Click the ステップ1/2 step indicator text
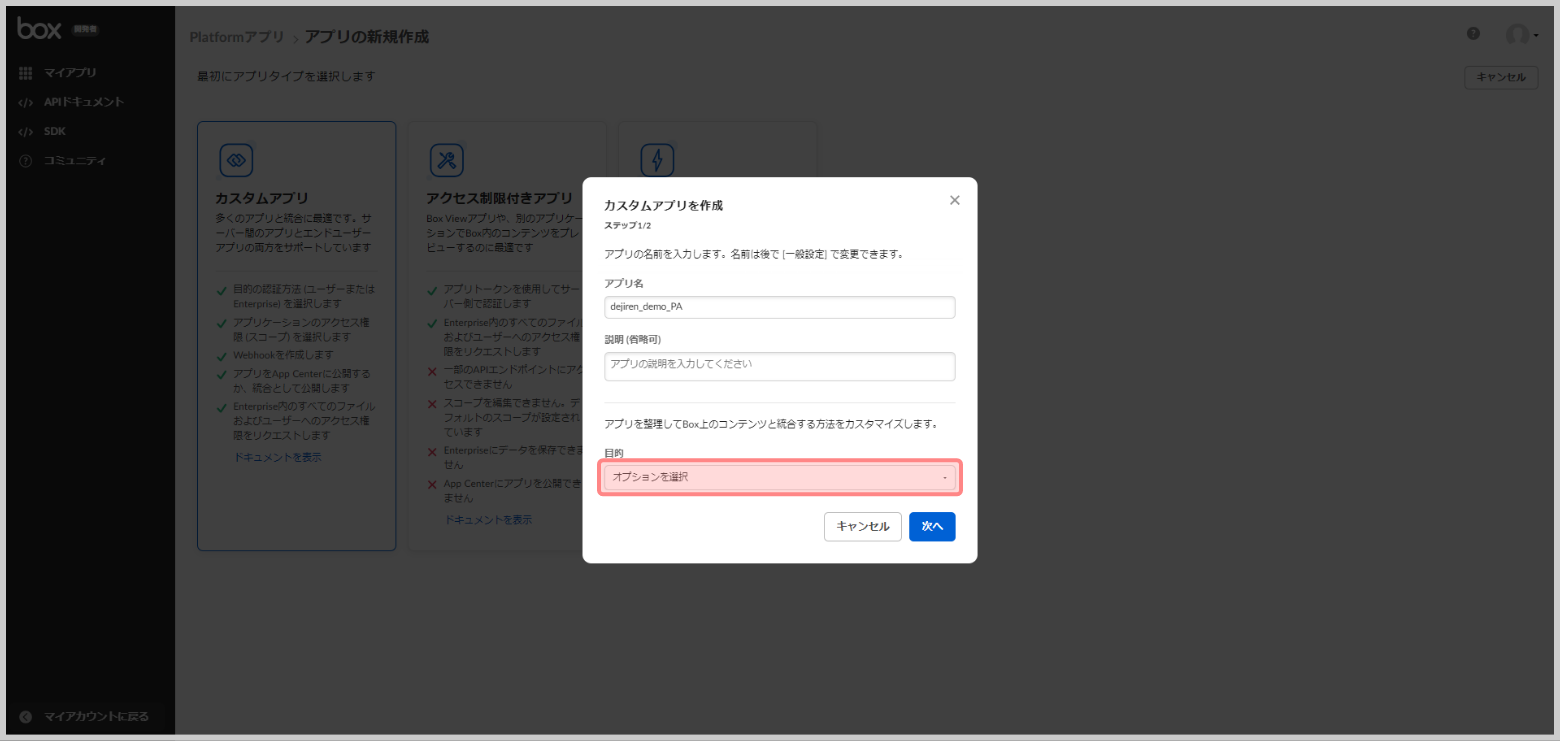Image resolution: width=1560 pixels, height=741 pixels. pyautogui.click(x=628, y=226)
